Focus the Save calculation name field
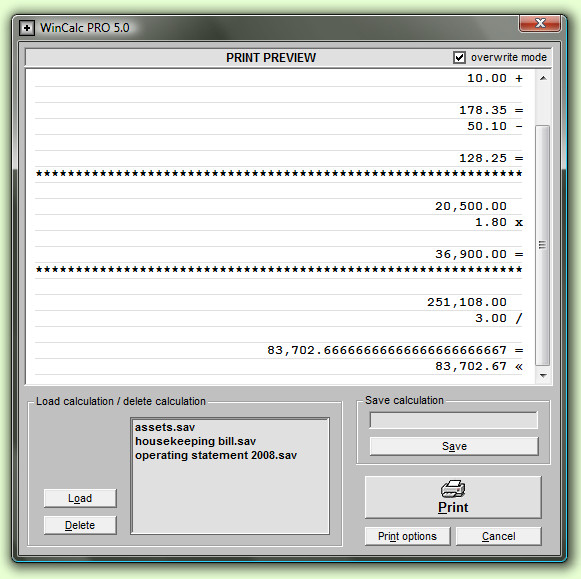This screenshot has height=579, width=581. (x=454, y=420)
